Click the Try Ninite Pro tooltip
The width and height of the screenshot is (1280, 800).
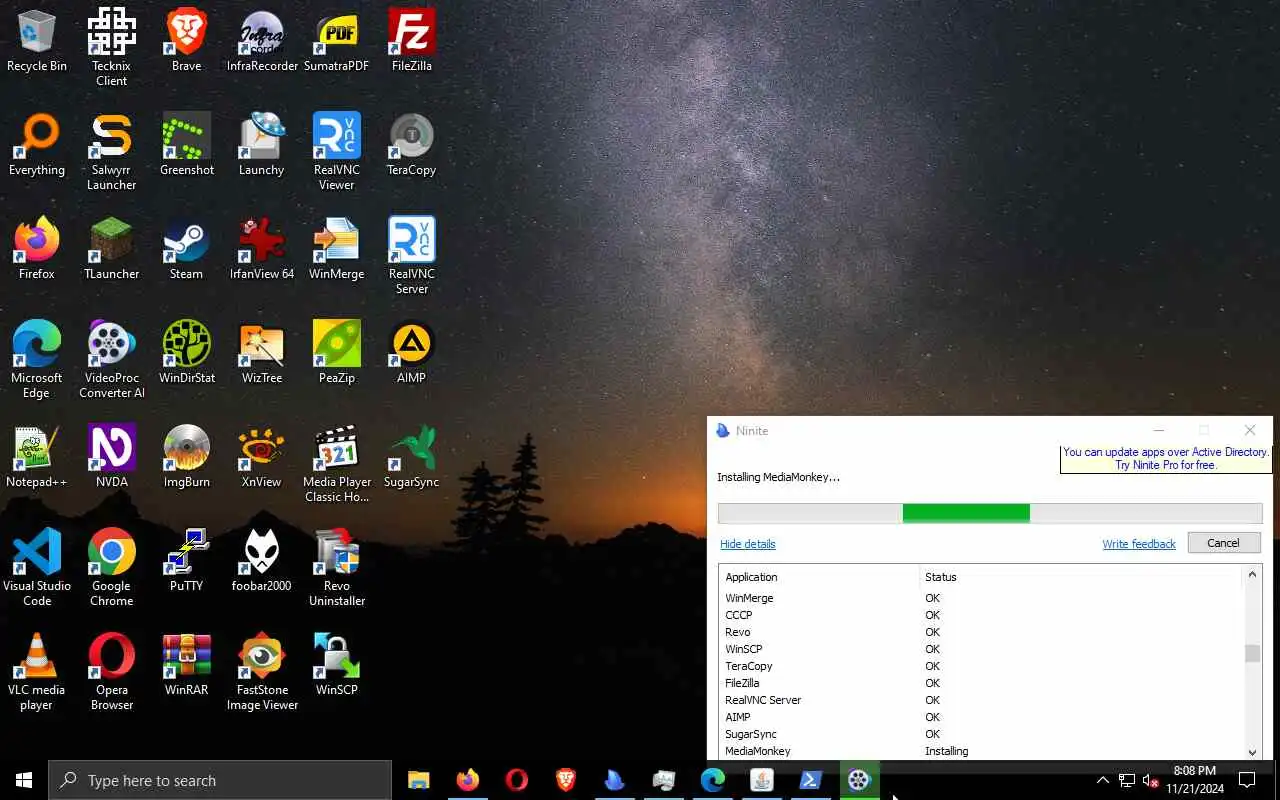(1166, 458)
